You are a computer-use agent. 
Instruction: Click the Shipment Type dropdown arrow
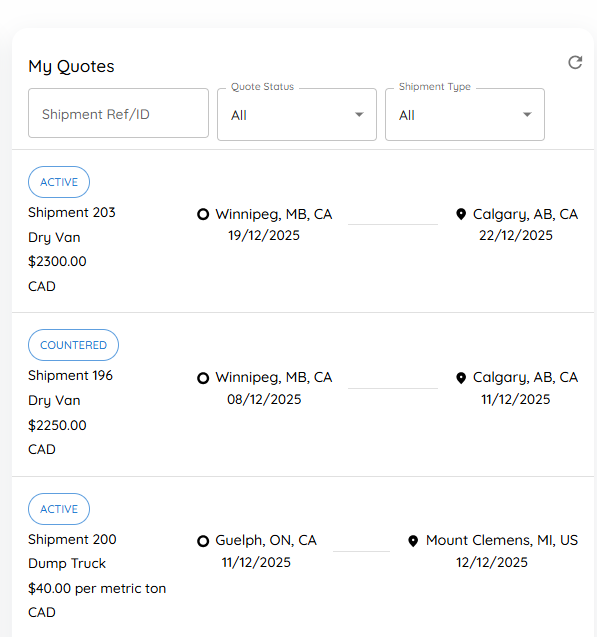click(527, 115)
